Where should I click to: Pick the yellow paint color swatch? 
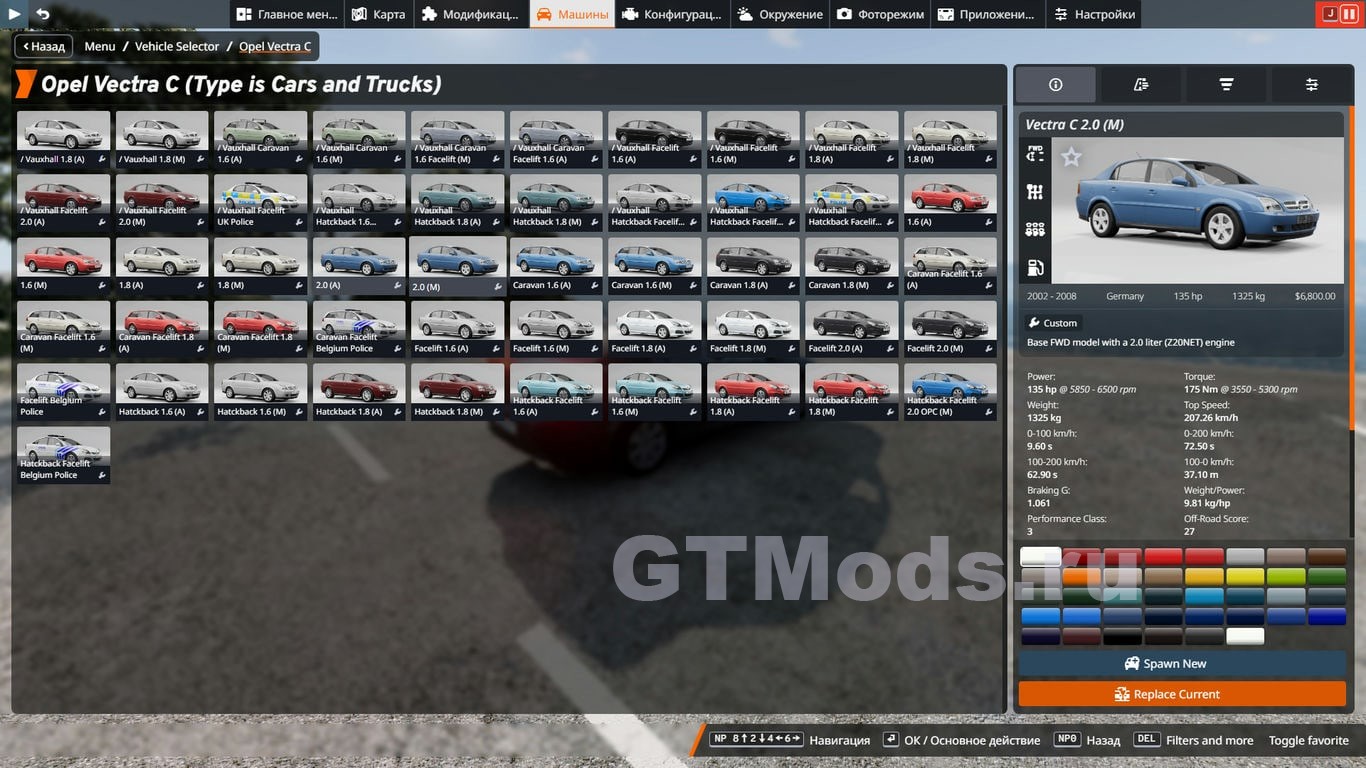[1244, 577]
